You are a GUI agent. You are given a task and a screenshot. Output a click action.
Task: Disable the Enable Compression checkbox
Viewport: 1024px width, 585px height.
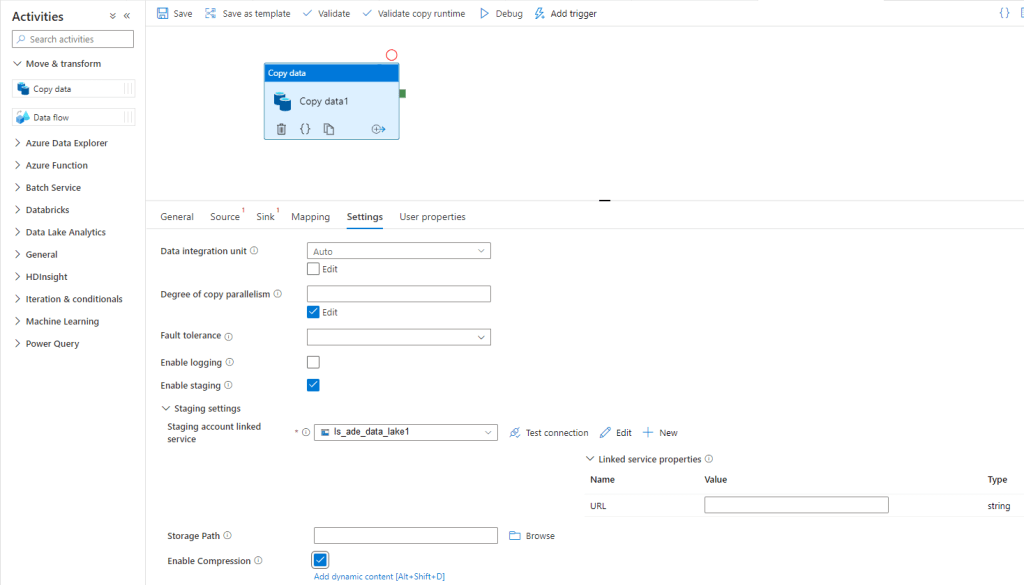pyautogui.click(x=320, y=560)
